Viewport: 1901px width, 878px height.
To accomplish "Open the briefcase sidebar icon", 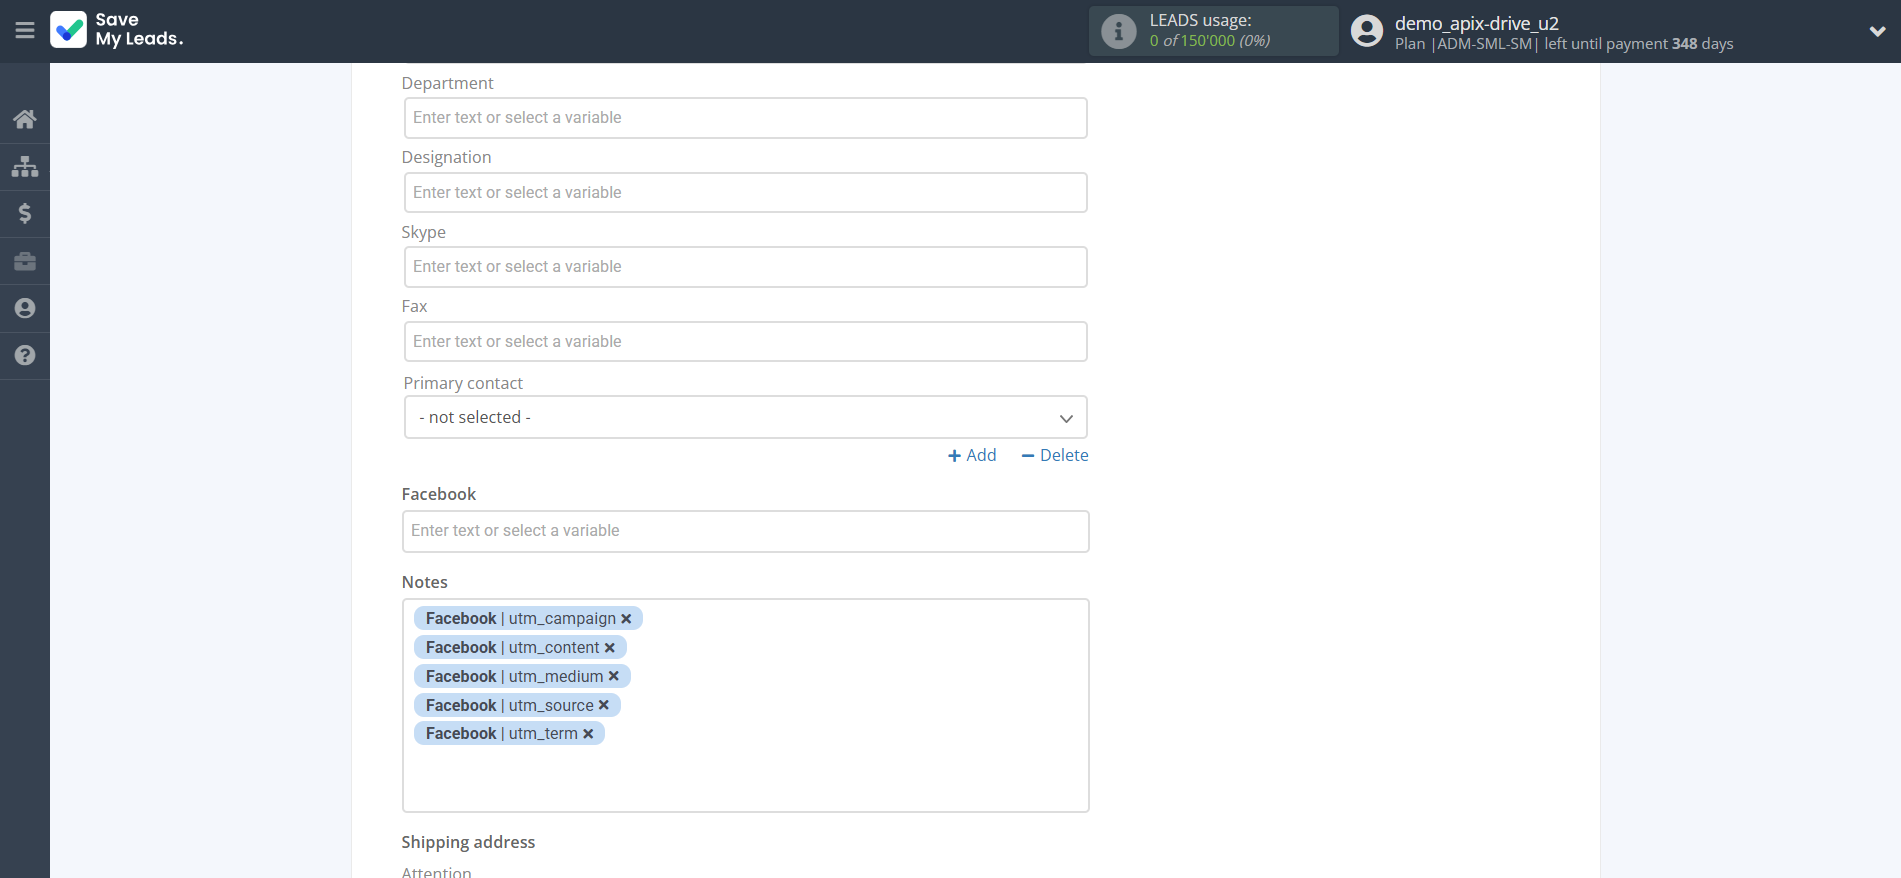I will pos(25,261).
